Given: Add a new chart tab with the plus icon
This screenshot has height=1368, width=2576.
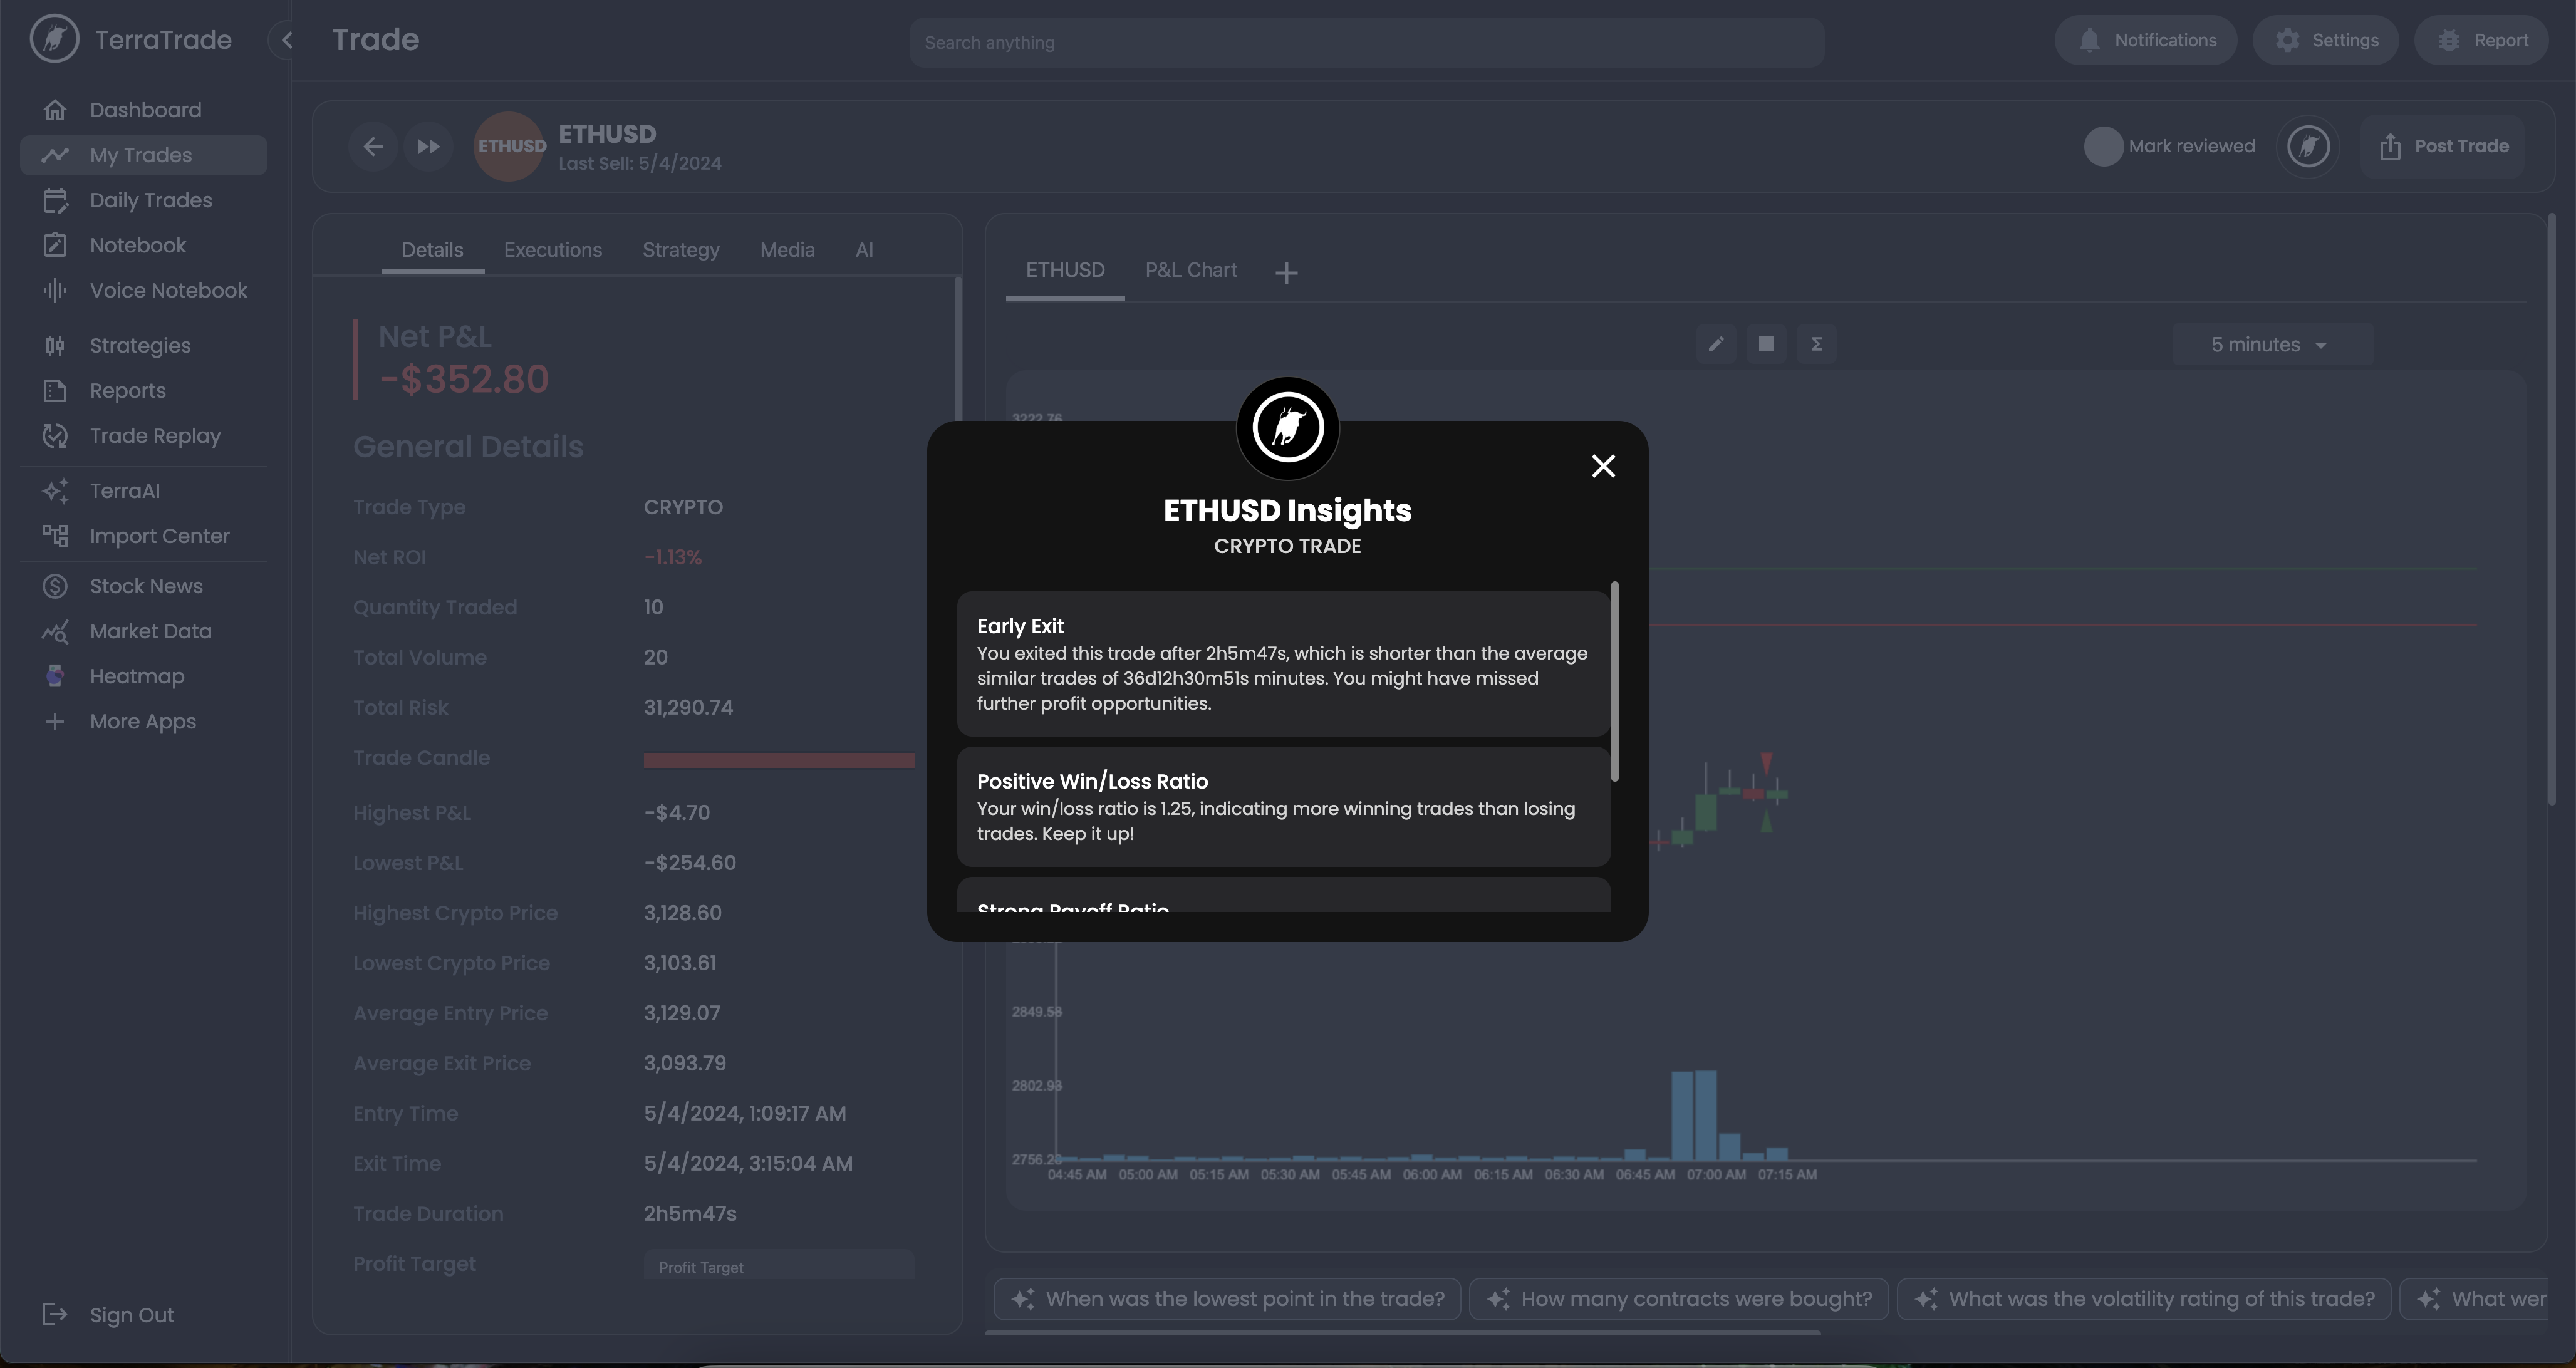Looking at the screenshot, I should pyautogui.click(x=1287, y=271).
